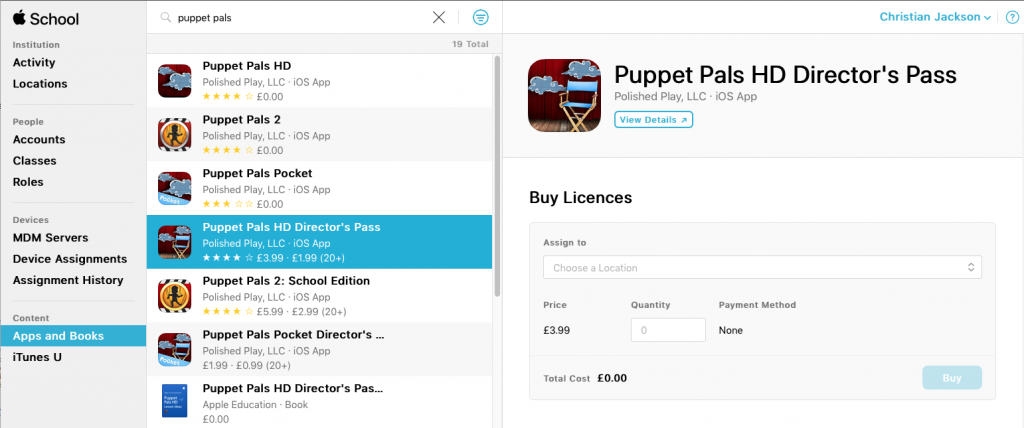1024x428 pixels.
Task: Click the Puppet Pals 2: School Edition icon
Action: tap(174, 296)
